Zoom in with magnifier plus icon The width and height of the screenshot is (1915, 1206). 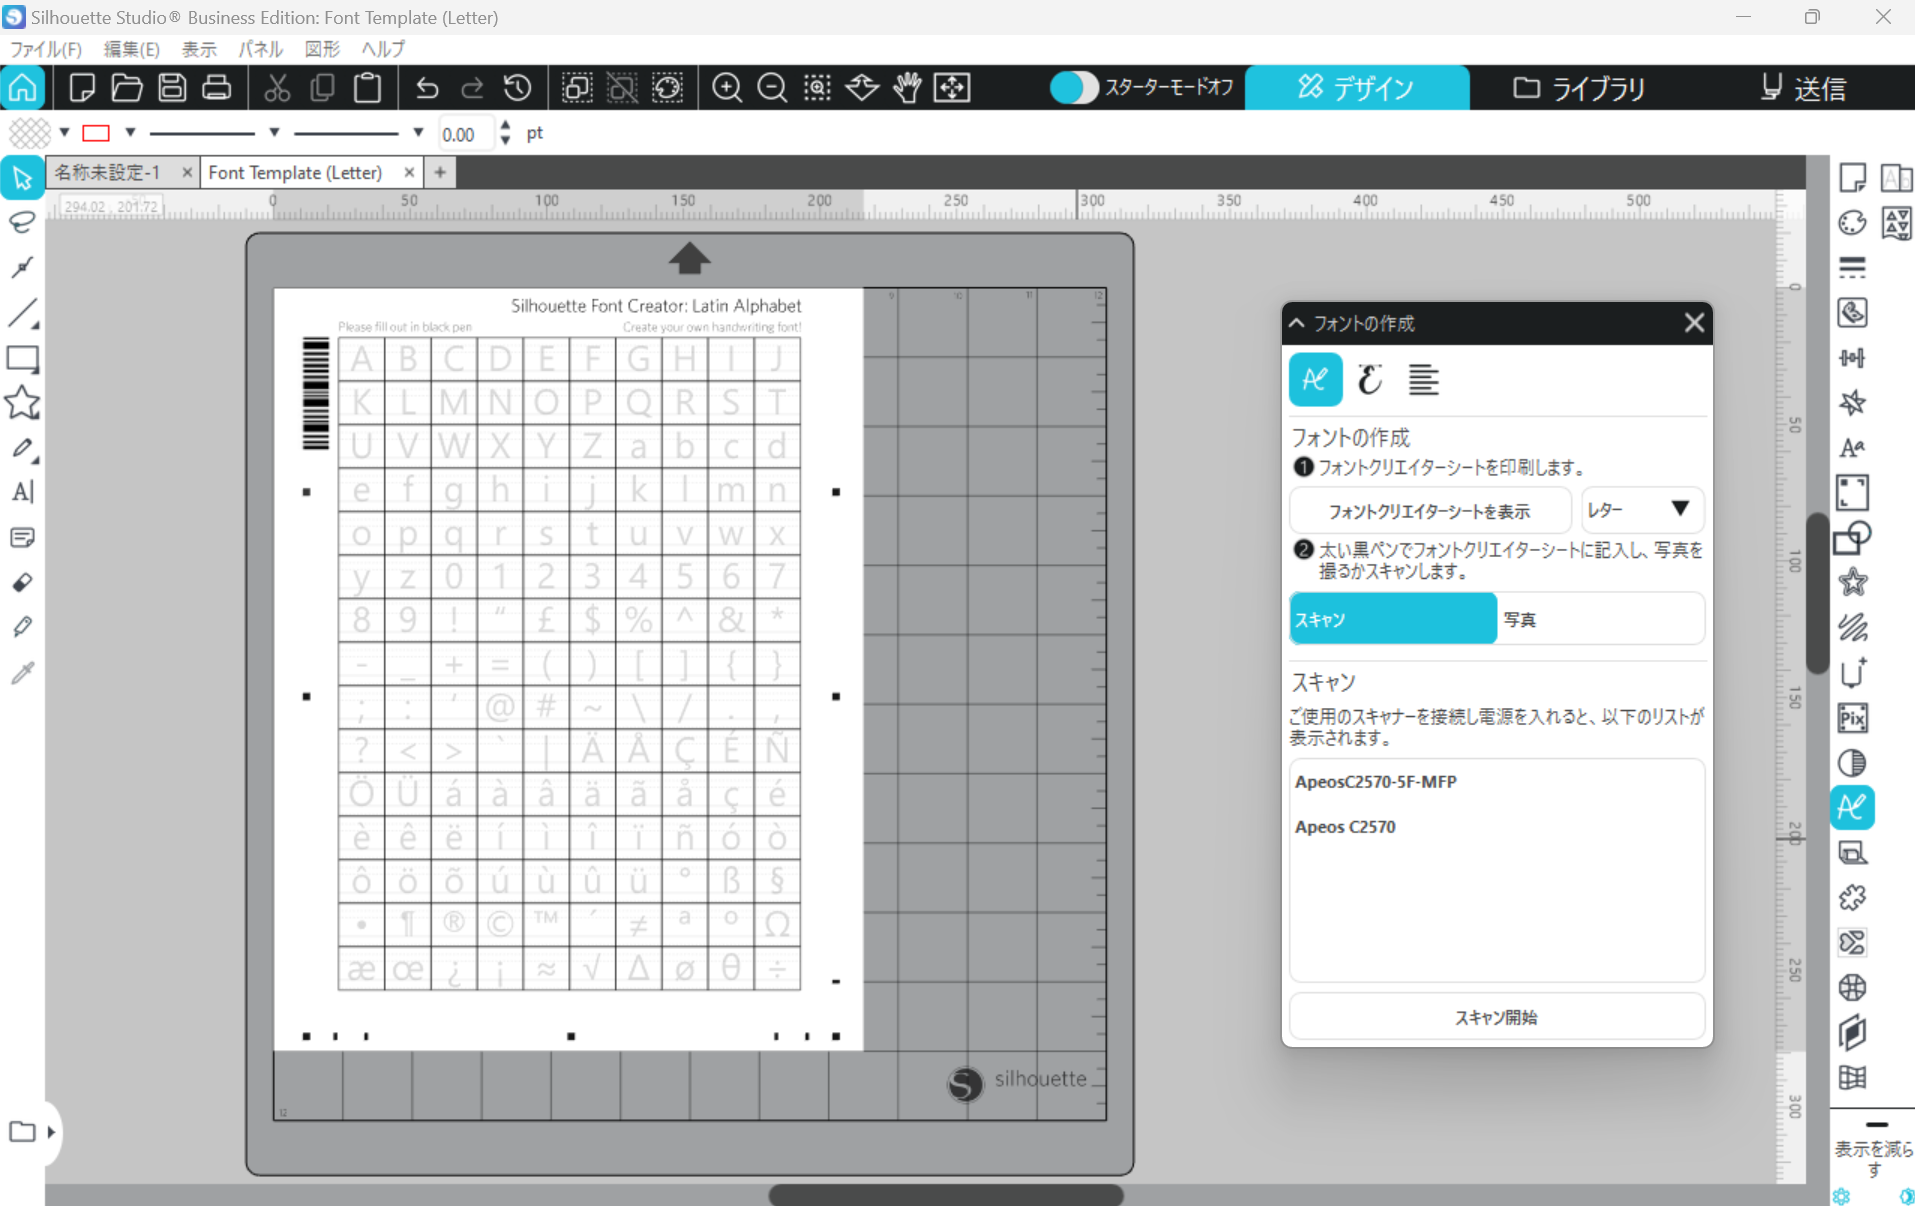point(727,88)
